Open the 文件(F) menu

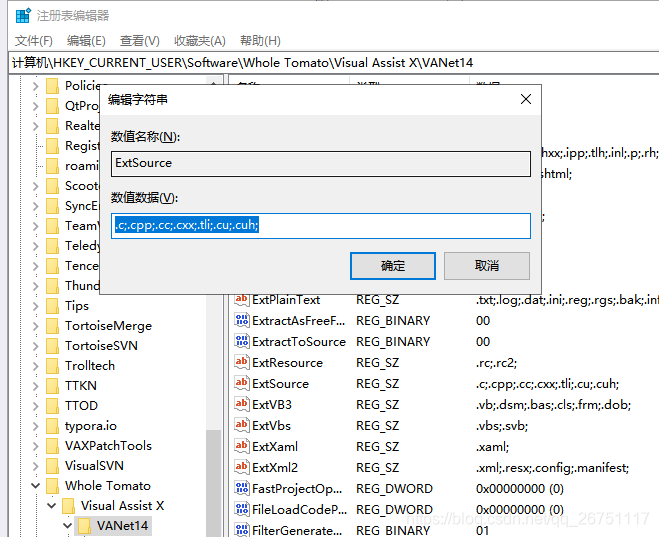tap(34, 41)
